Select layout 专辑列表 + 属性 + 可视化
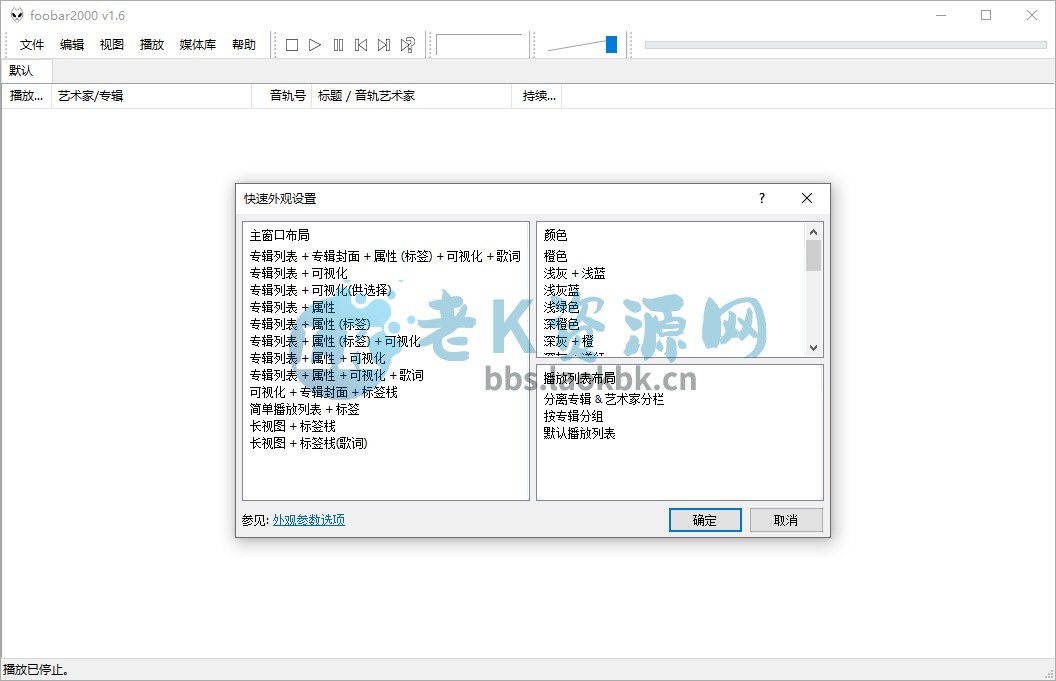The height and width of the screenshot is (681, 1056). tap(318, 358)
